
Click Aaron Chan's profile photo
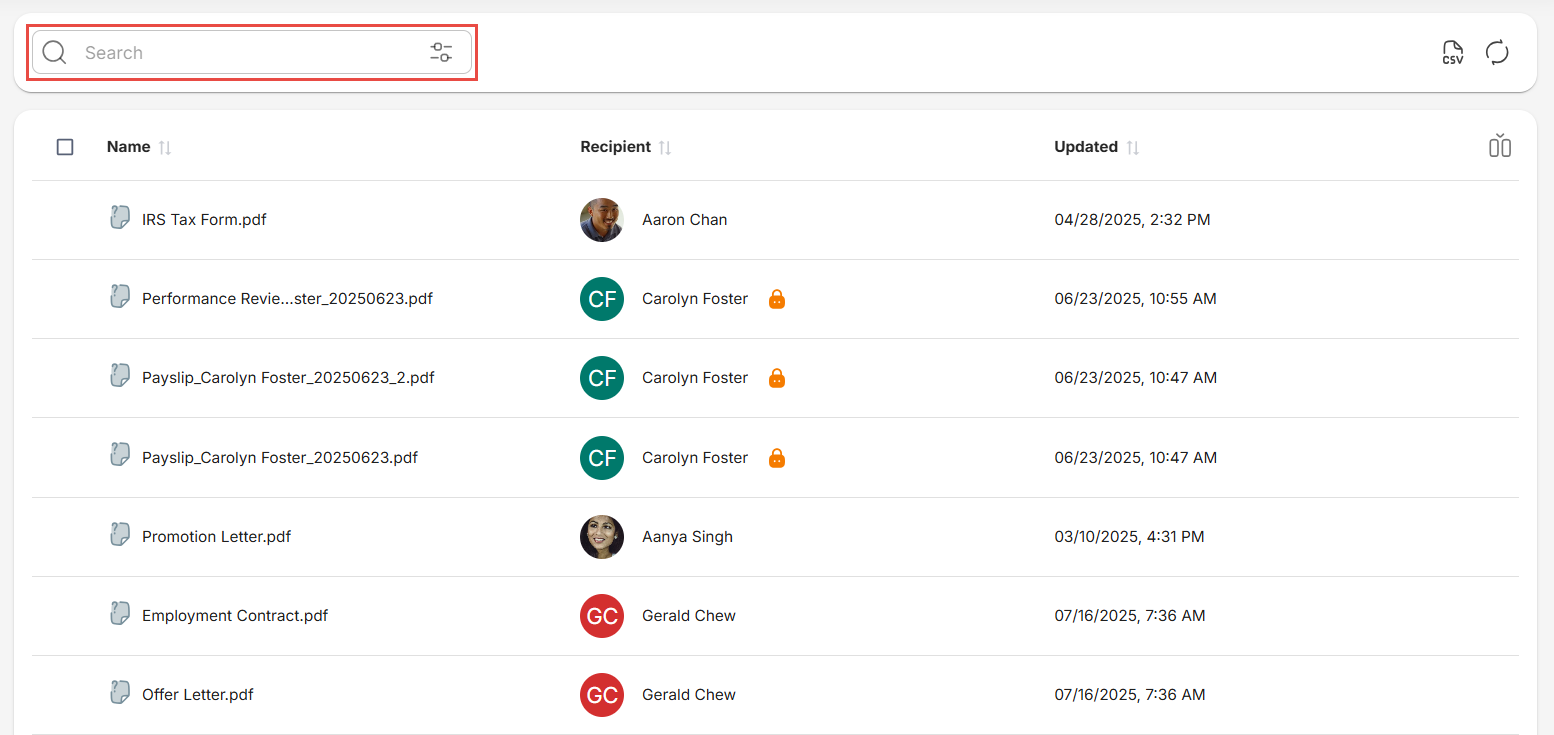pos(601,220)
